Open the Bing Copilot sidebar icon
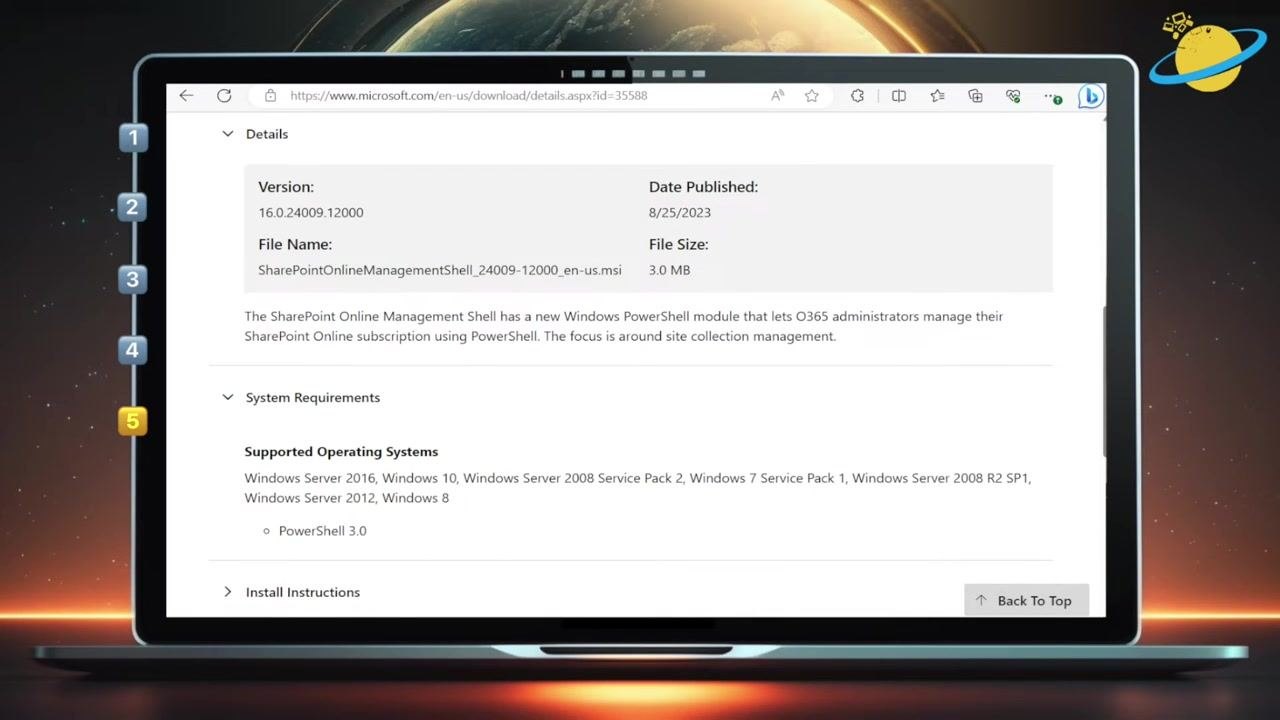This screenshot has width=1280, height=720. (x=1090, y=96)
